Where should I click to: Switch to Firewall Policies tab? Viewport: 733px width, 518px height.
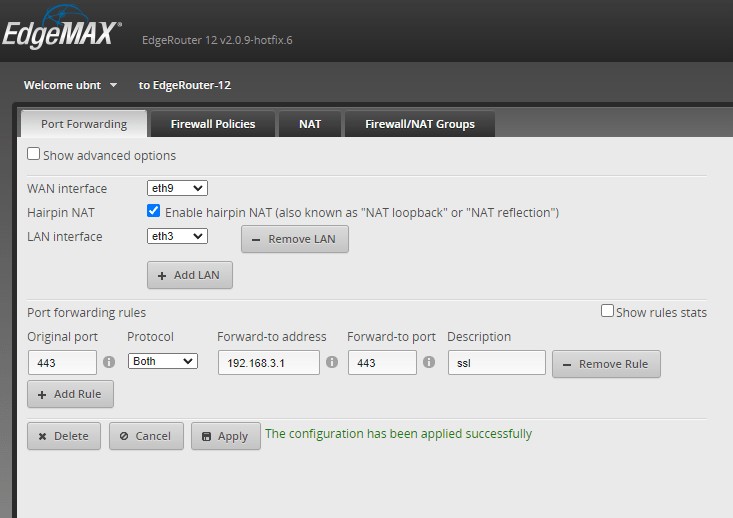coord(213,124)
